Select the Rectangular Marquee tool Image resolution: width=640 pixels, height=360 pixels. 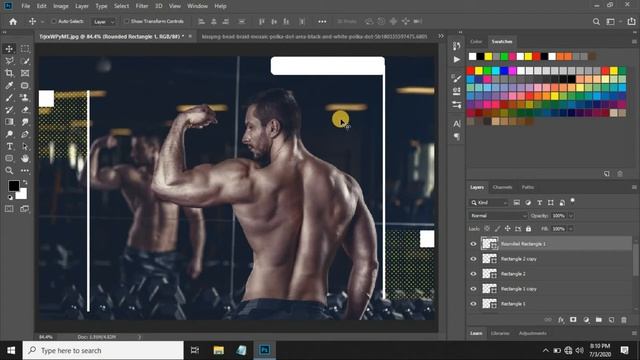click(25, 49)
